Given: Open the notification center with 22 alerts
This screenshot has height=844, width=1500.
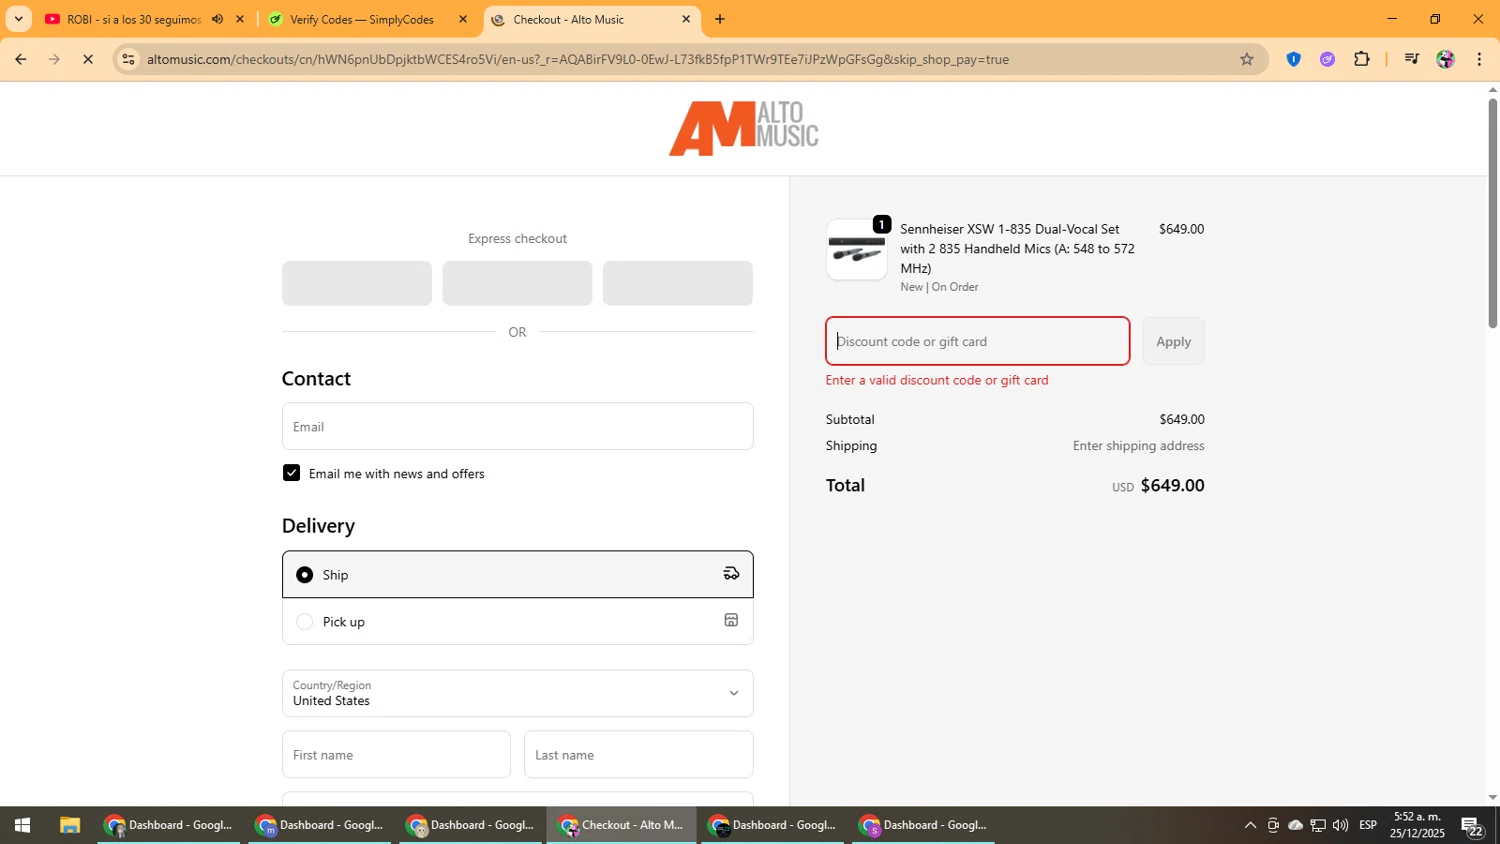Looking at the screenshot, I should coord(1472,826).
